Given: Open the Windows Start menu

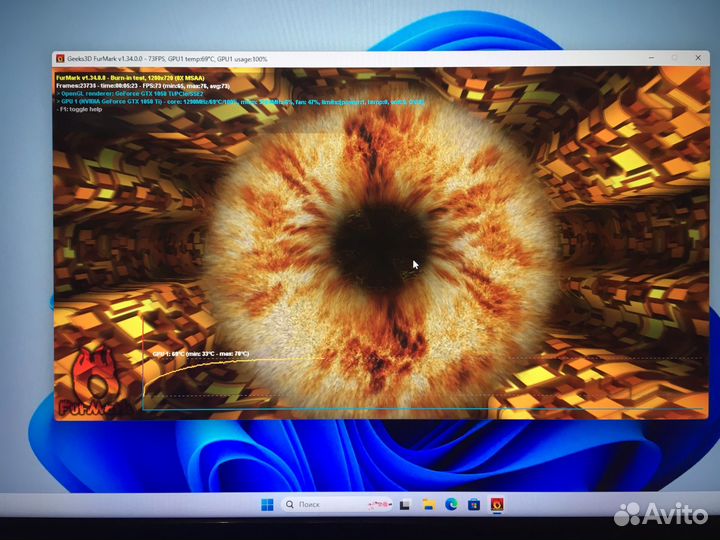Looking at the screenshot, I should click(x=267, y=505).
